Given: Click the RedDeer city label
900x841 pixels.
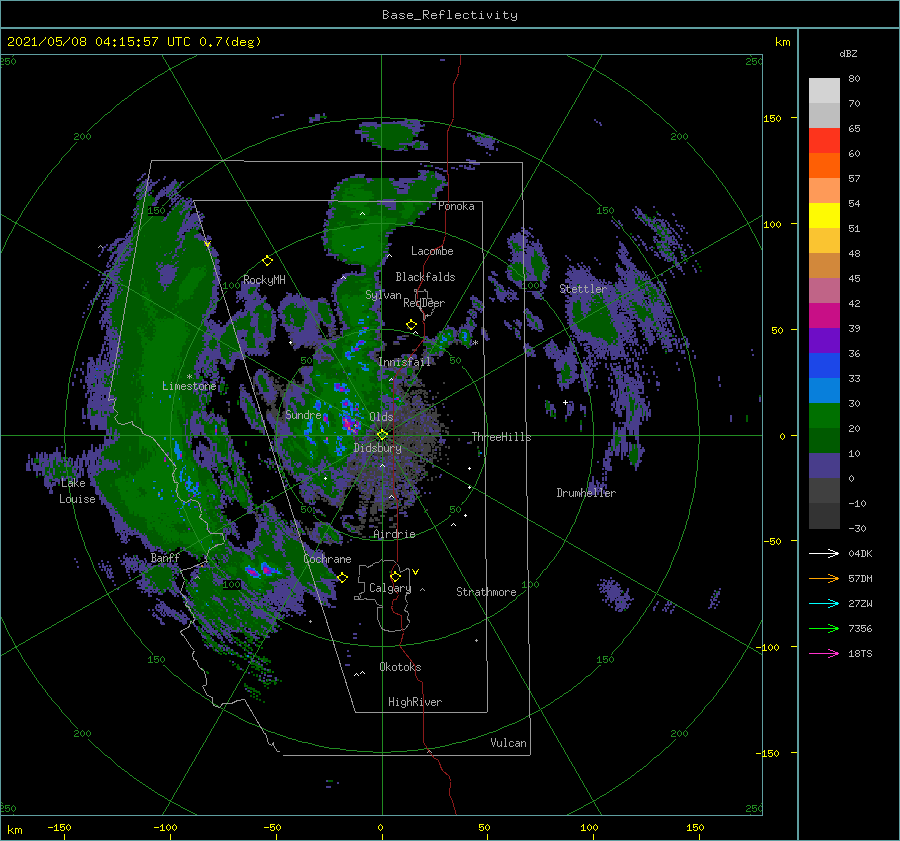Looking at the screenshot, I should 424,303.
